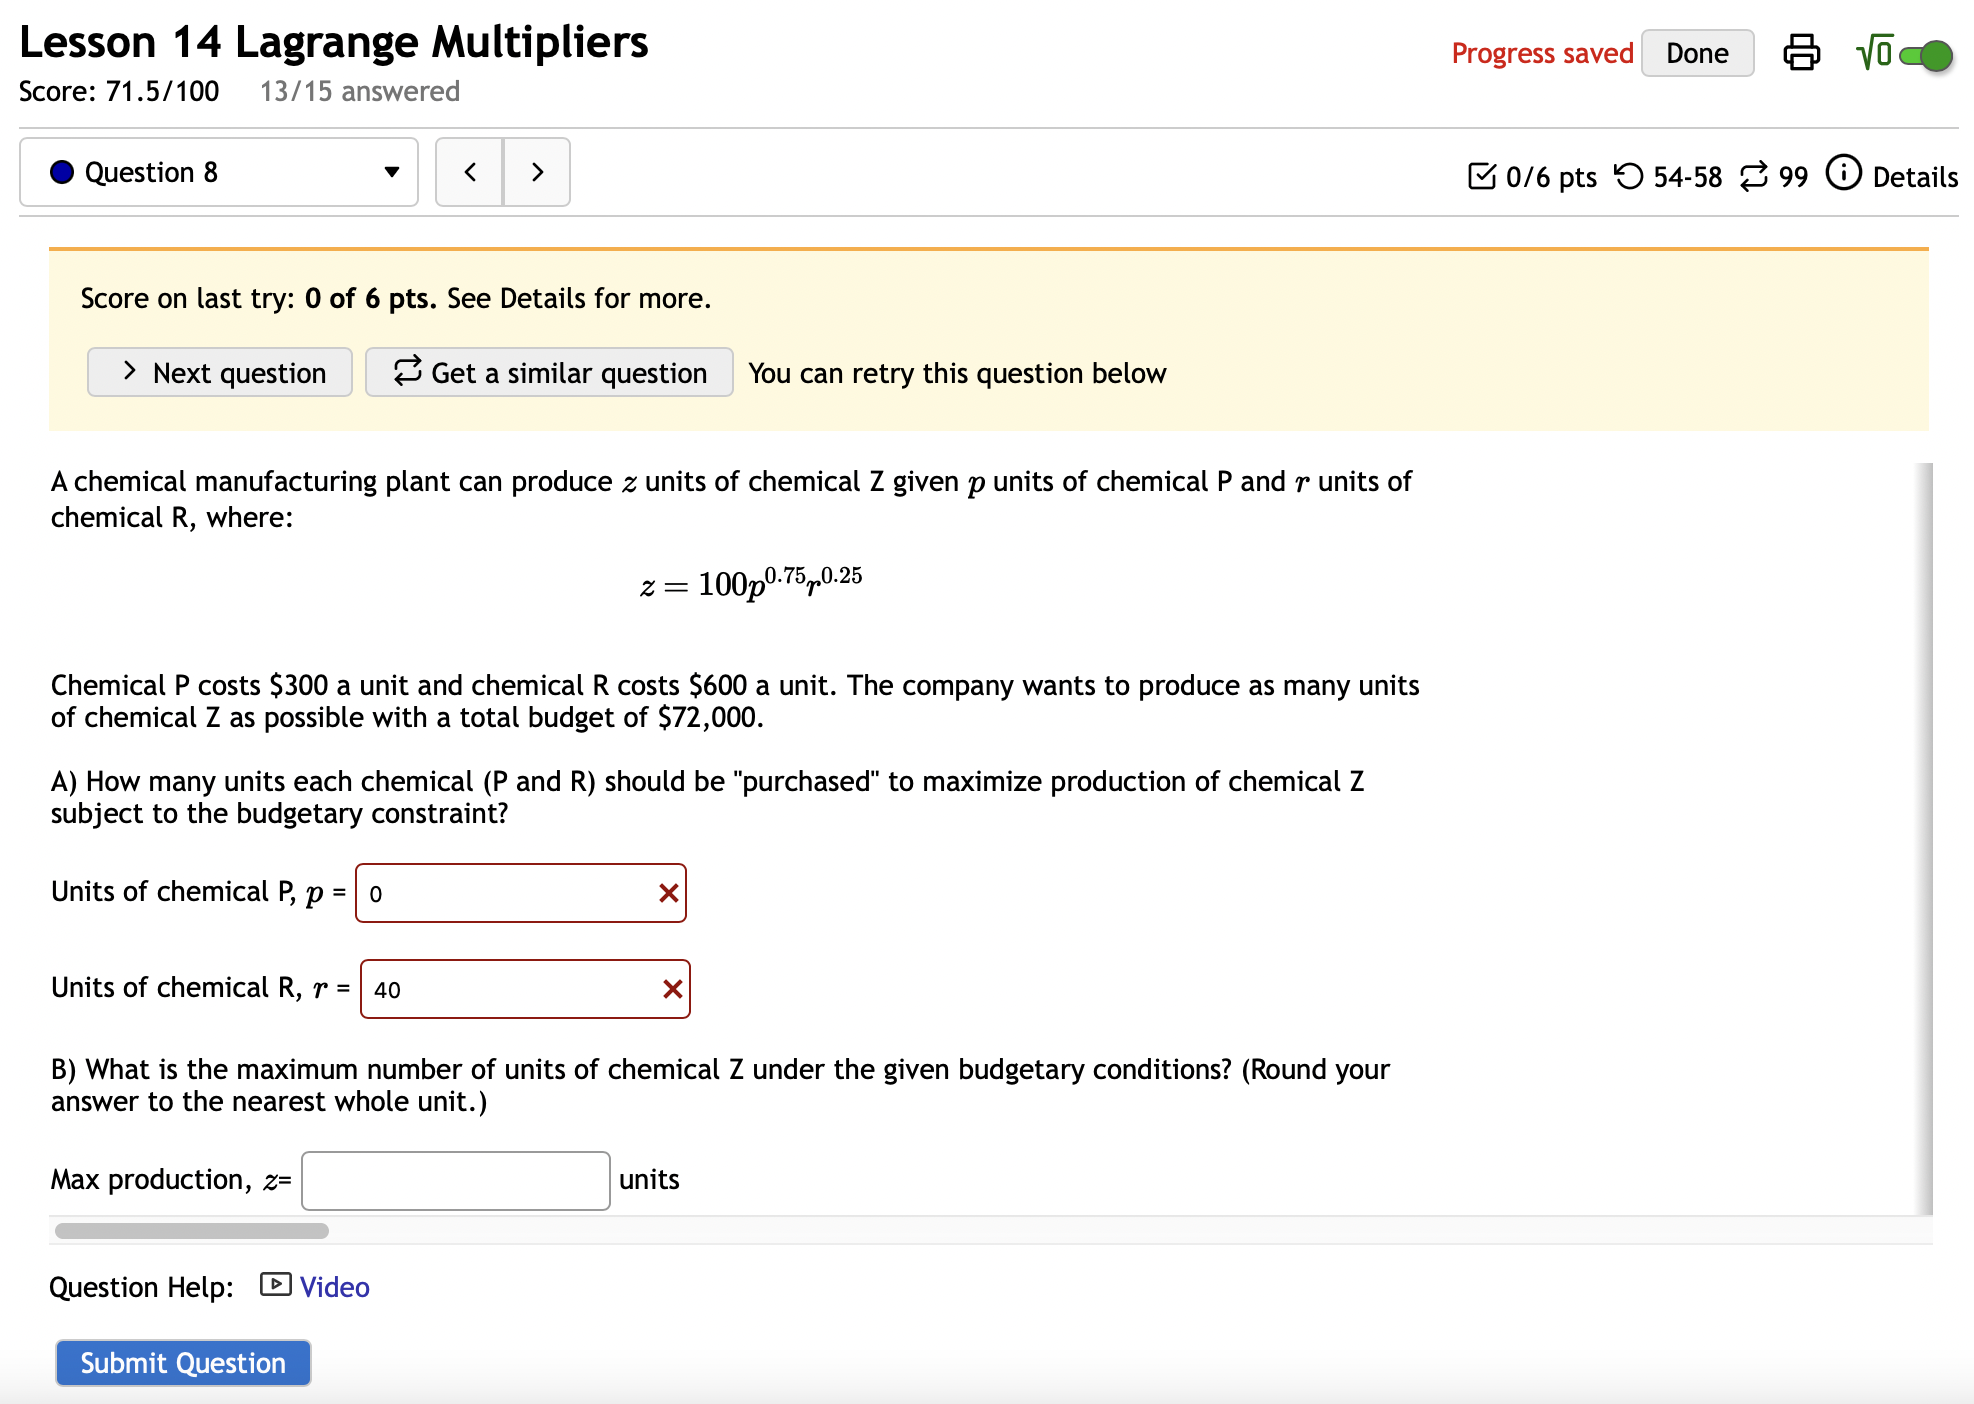The width and height of the screenshot is (1974, 1404).
Task: Click the blue dot beside Question 8
Action: coord(62,172)
